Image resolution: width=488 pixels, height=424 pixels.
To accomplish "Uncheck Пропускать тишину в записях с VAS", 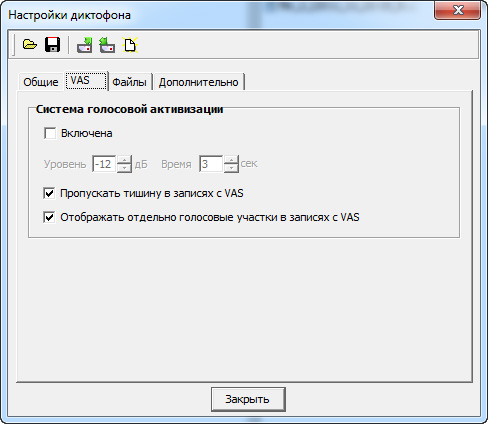I will pyautogui.click(x=49, y=193).
